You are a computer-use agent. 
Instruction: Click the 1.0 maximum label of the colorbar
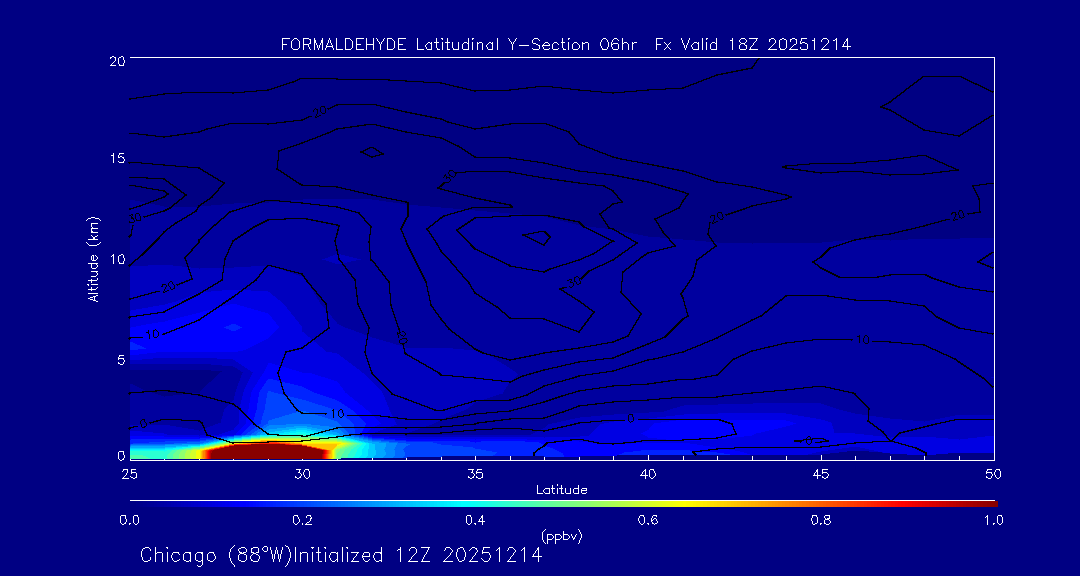click(993, 520)
